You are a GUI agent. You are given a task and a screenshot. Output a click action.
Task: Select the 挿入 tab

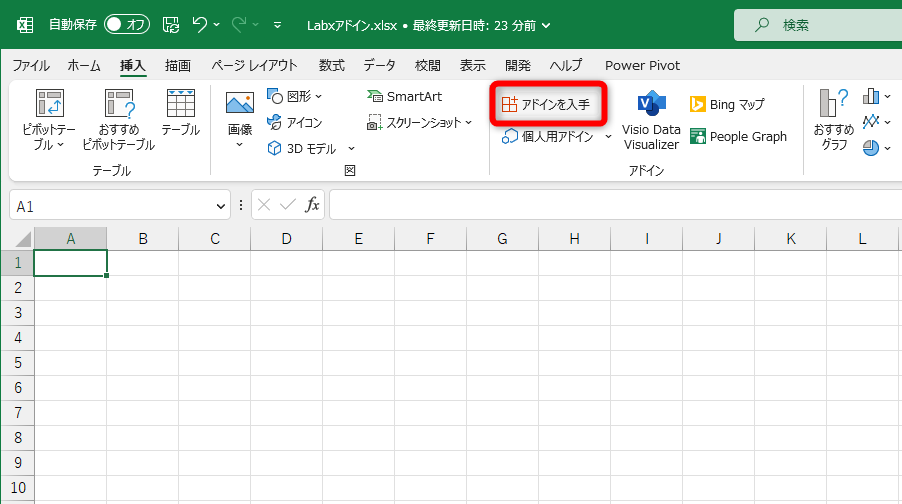click(x=133, y=66)
